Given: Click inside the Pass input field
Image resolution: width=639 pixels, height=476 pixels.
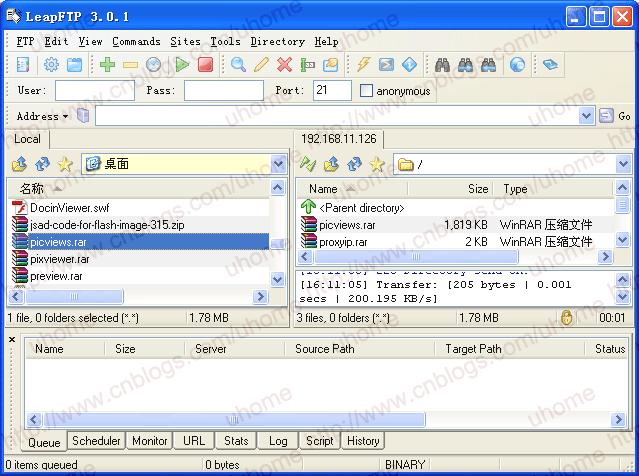Looking at the screenshot, I should coord(224,90).
